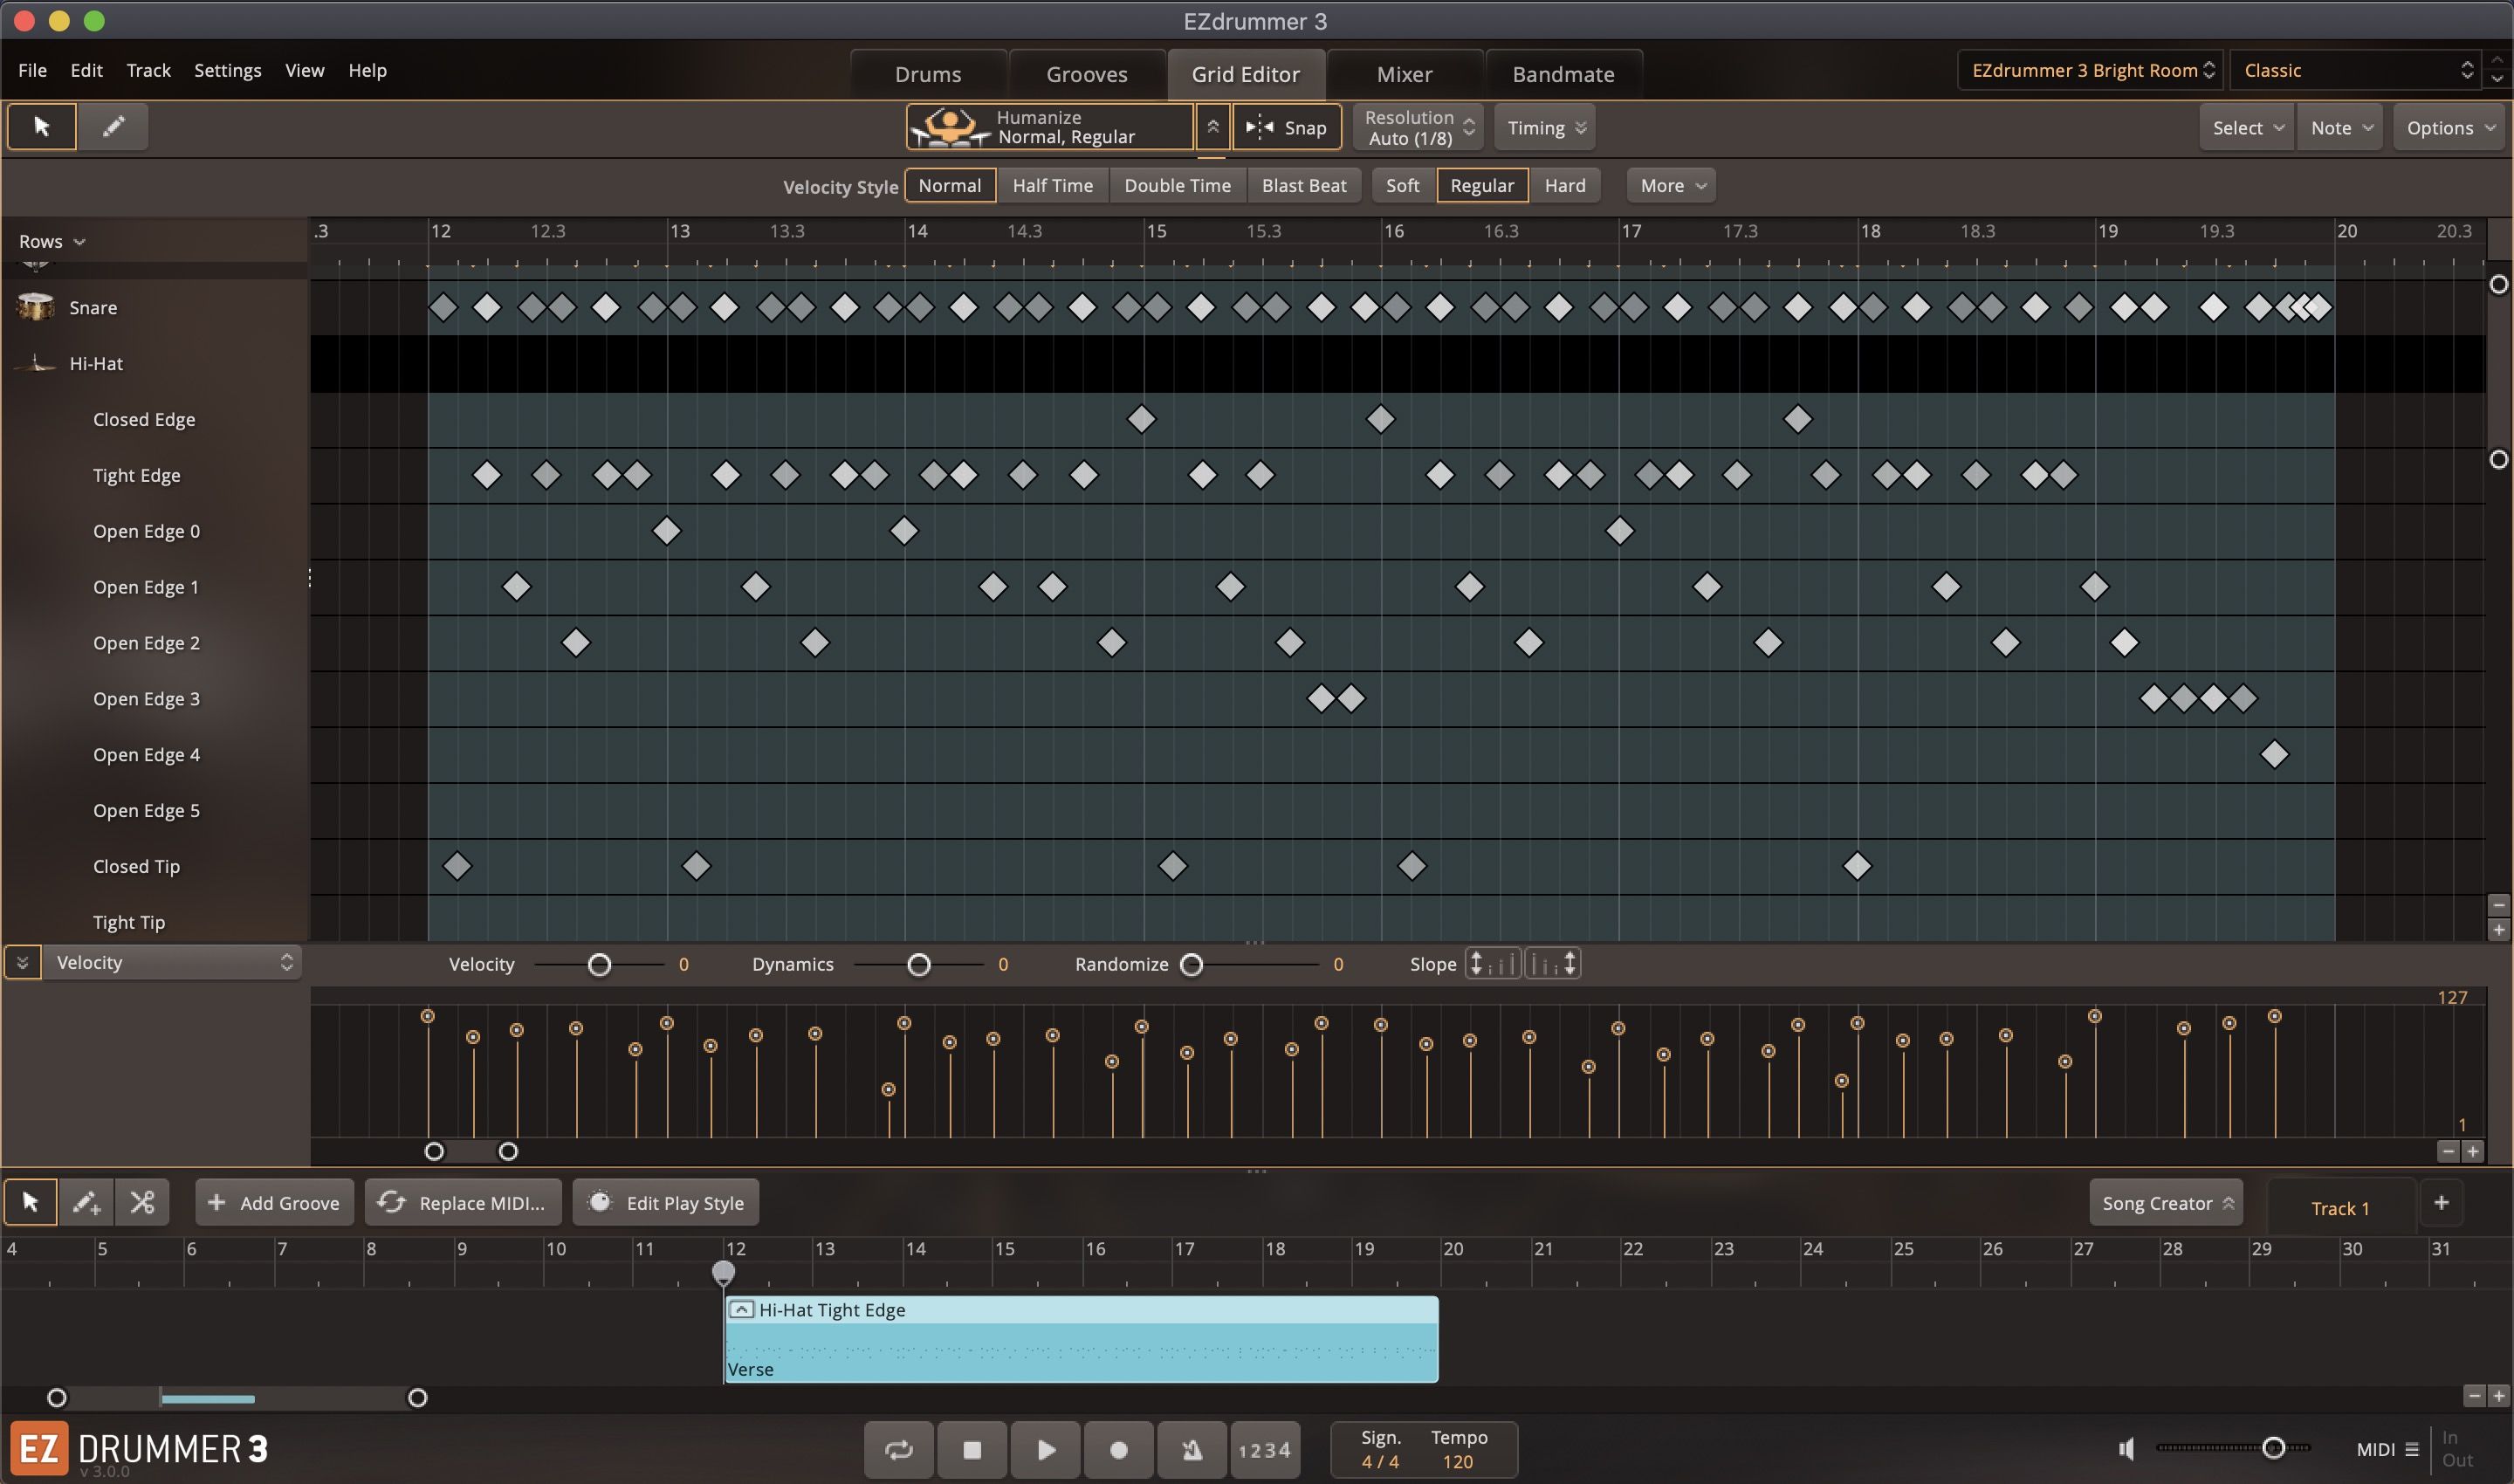Open the Settings menu
2514x1484 pixels.
pos(227,70)
